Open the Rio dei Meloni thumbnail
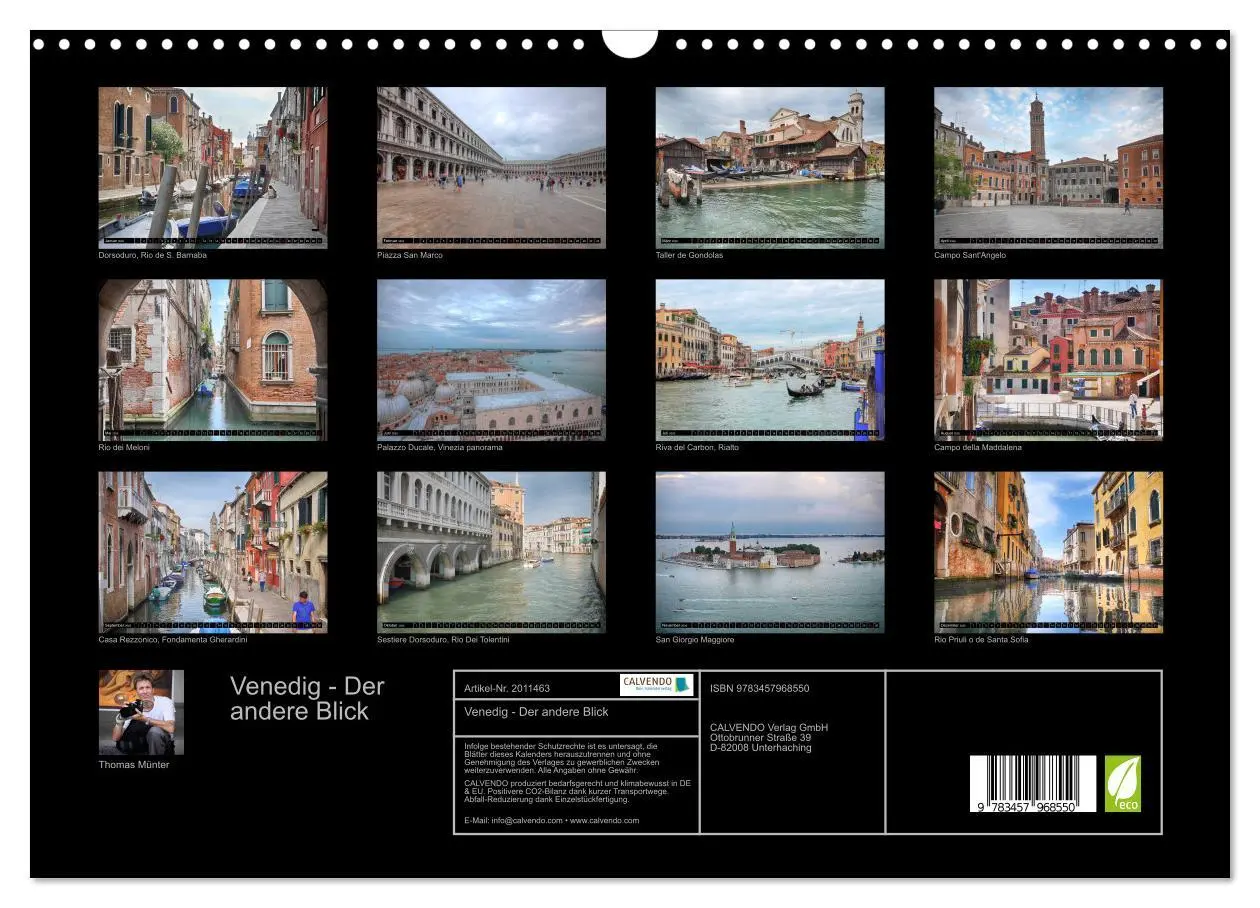 (x=213, y=360)
